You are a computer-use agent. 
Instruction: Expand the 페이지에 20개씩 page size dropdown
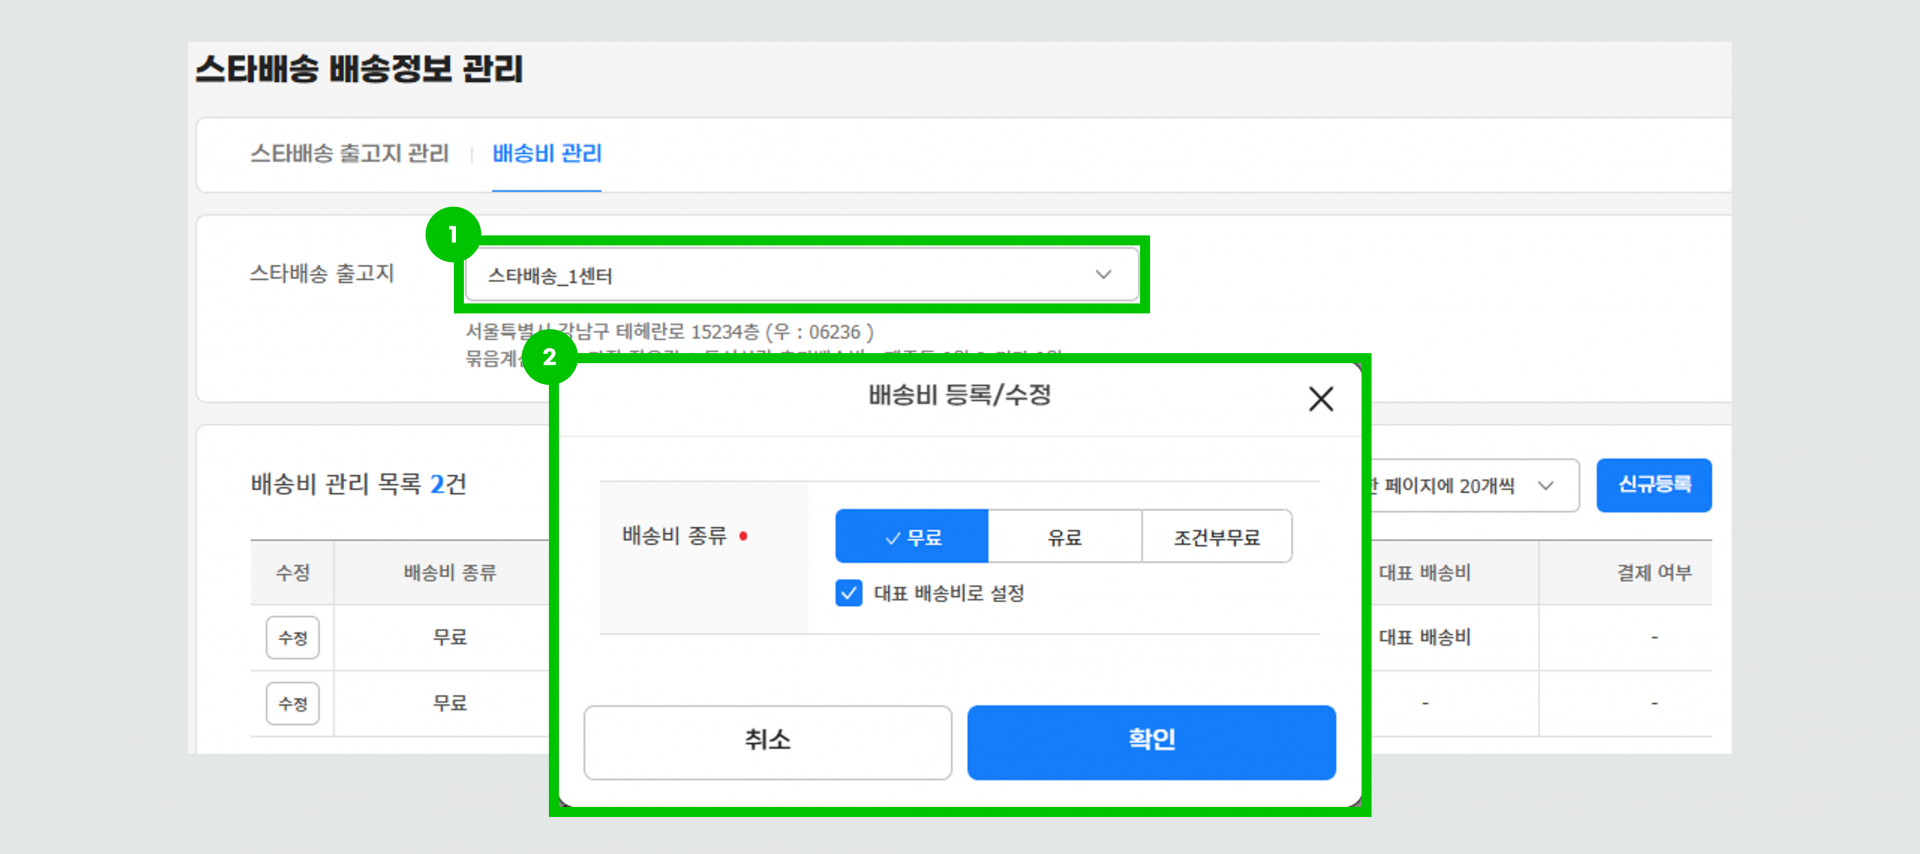point(1474,486)
